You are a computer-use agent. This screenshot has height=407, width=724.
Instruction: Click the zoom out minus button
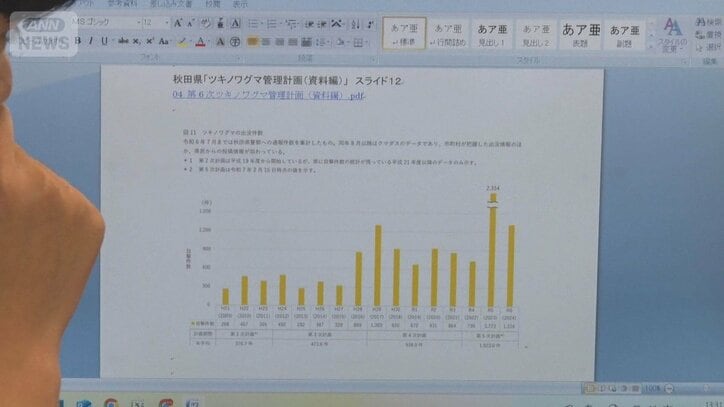coord(669,389)
